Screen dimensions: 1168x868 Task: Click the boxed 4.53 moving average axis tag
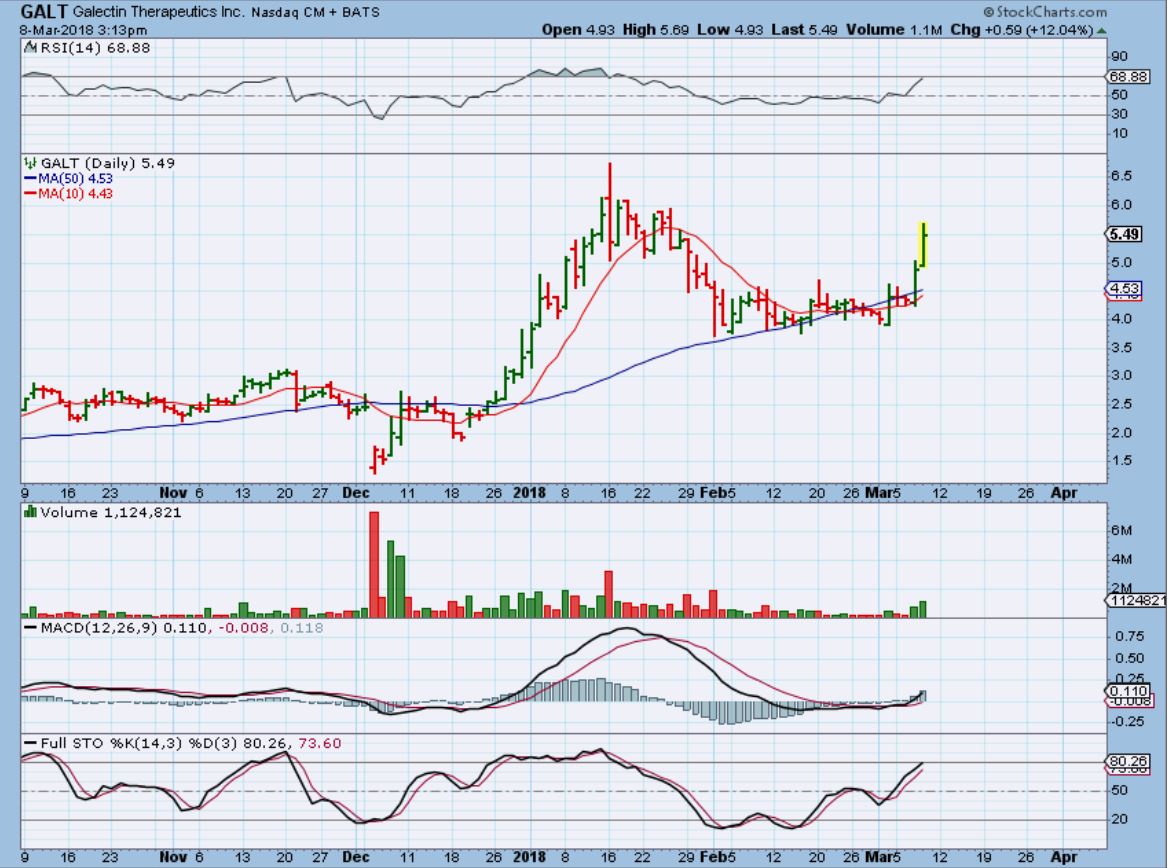point(1124,289)
